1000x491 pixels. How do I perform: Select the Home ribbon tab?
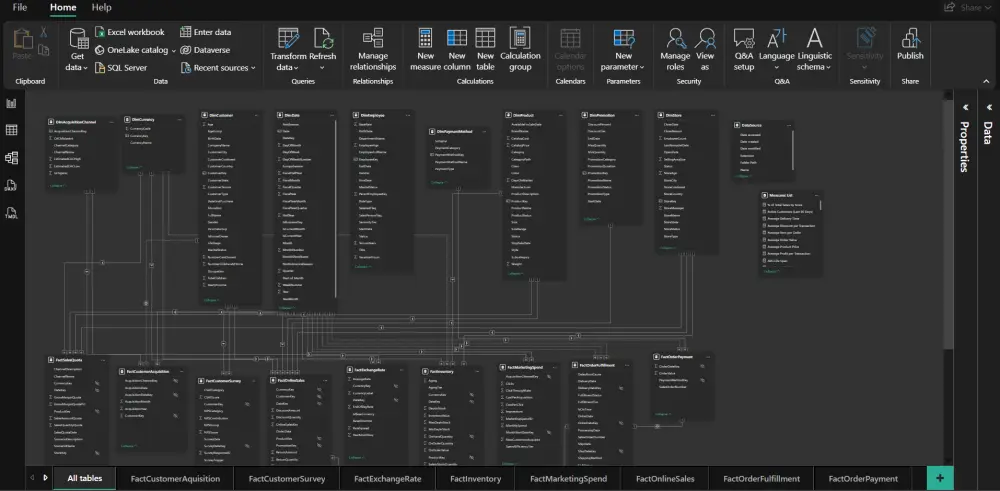(63, 8)
